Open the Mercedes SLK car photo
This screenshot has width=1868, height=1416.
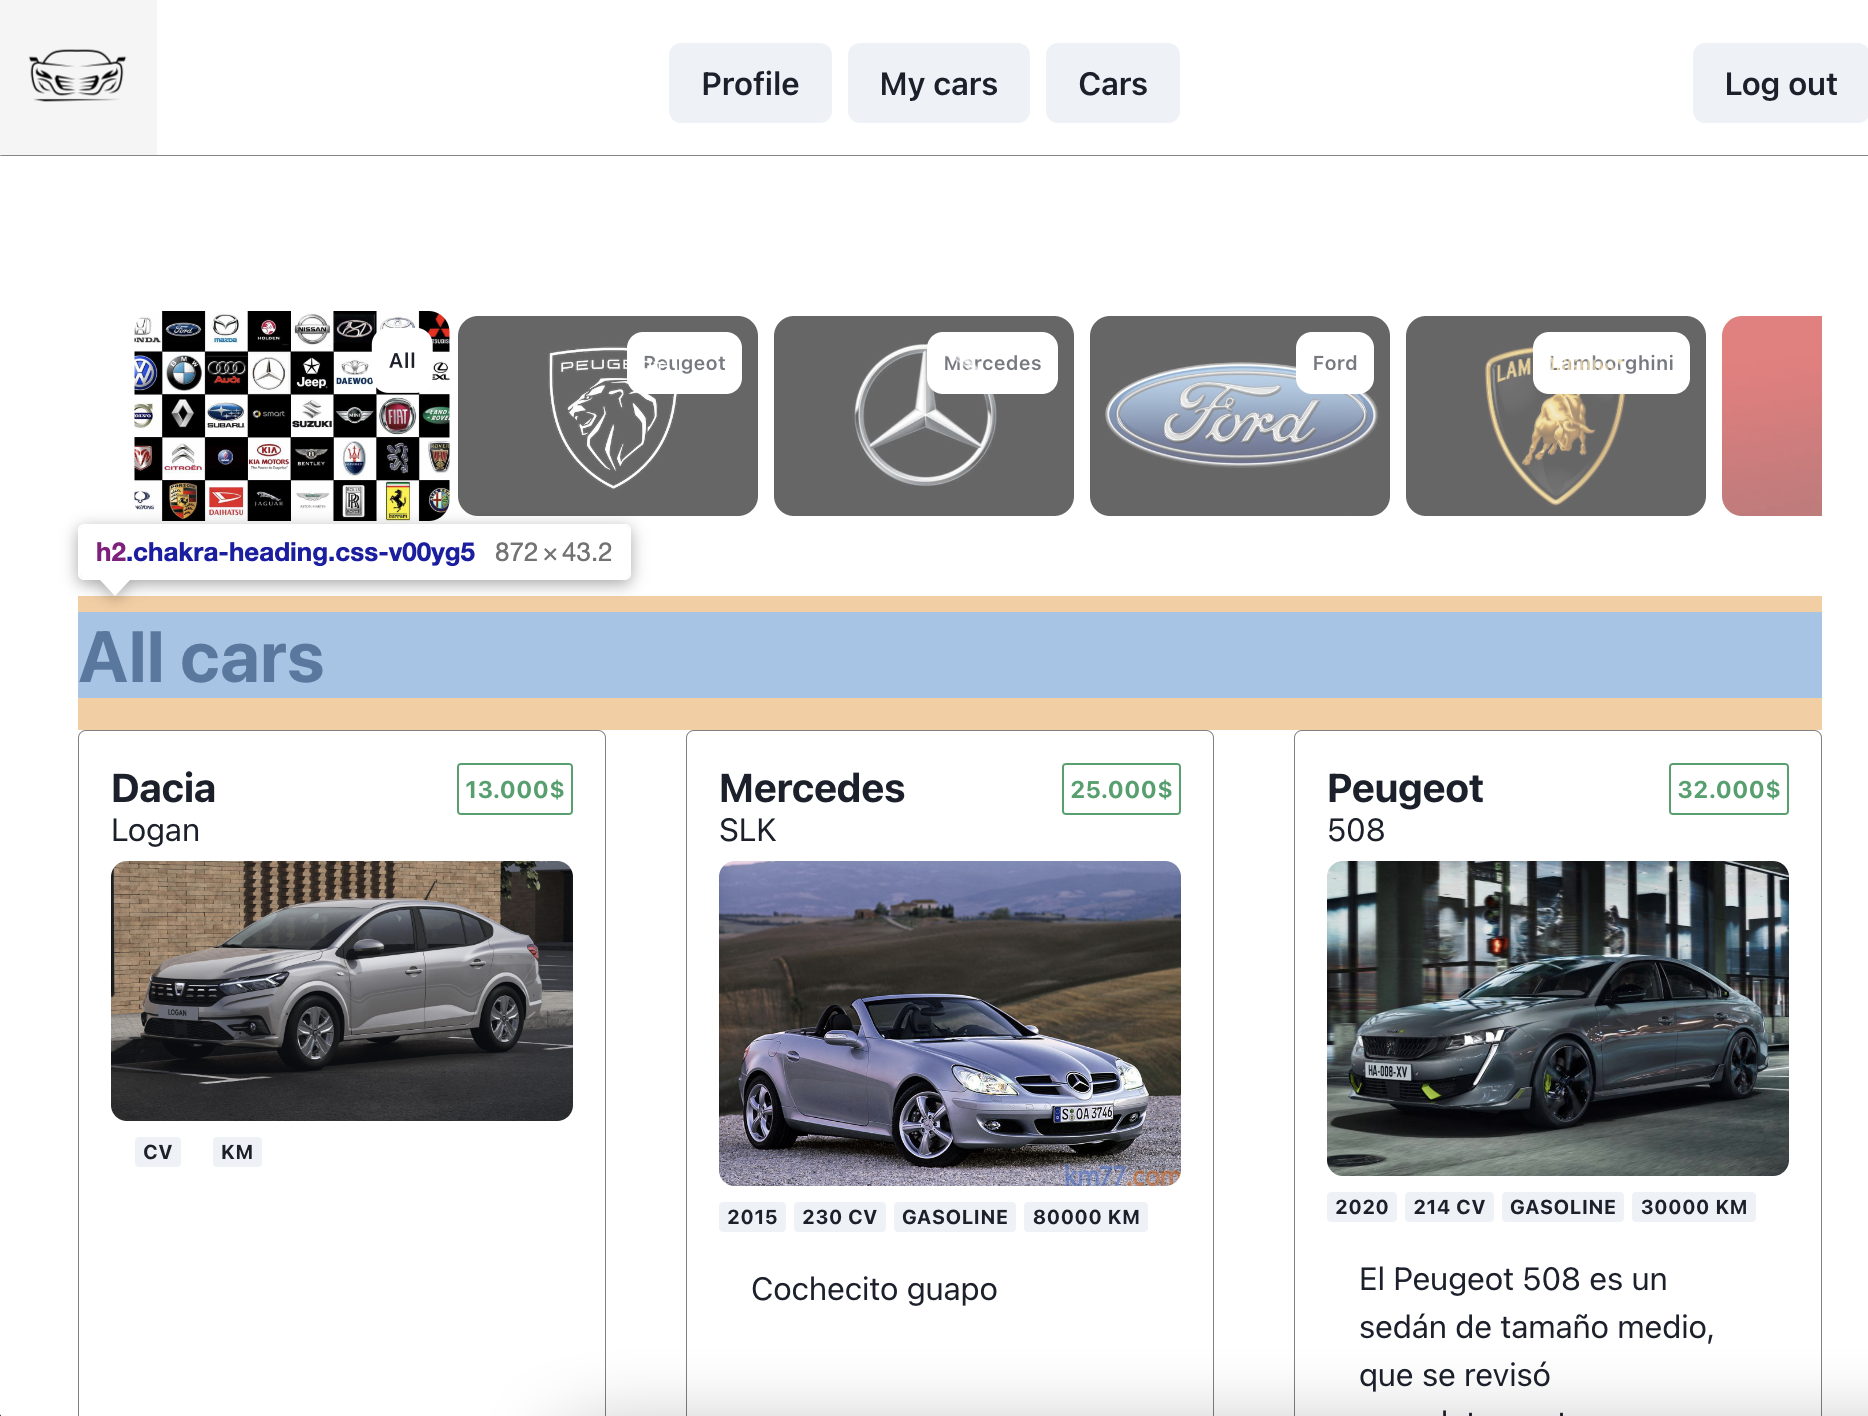pos(950,1023)
